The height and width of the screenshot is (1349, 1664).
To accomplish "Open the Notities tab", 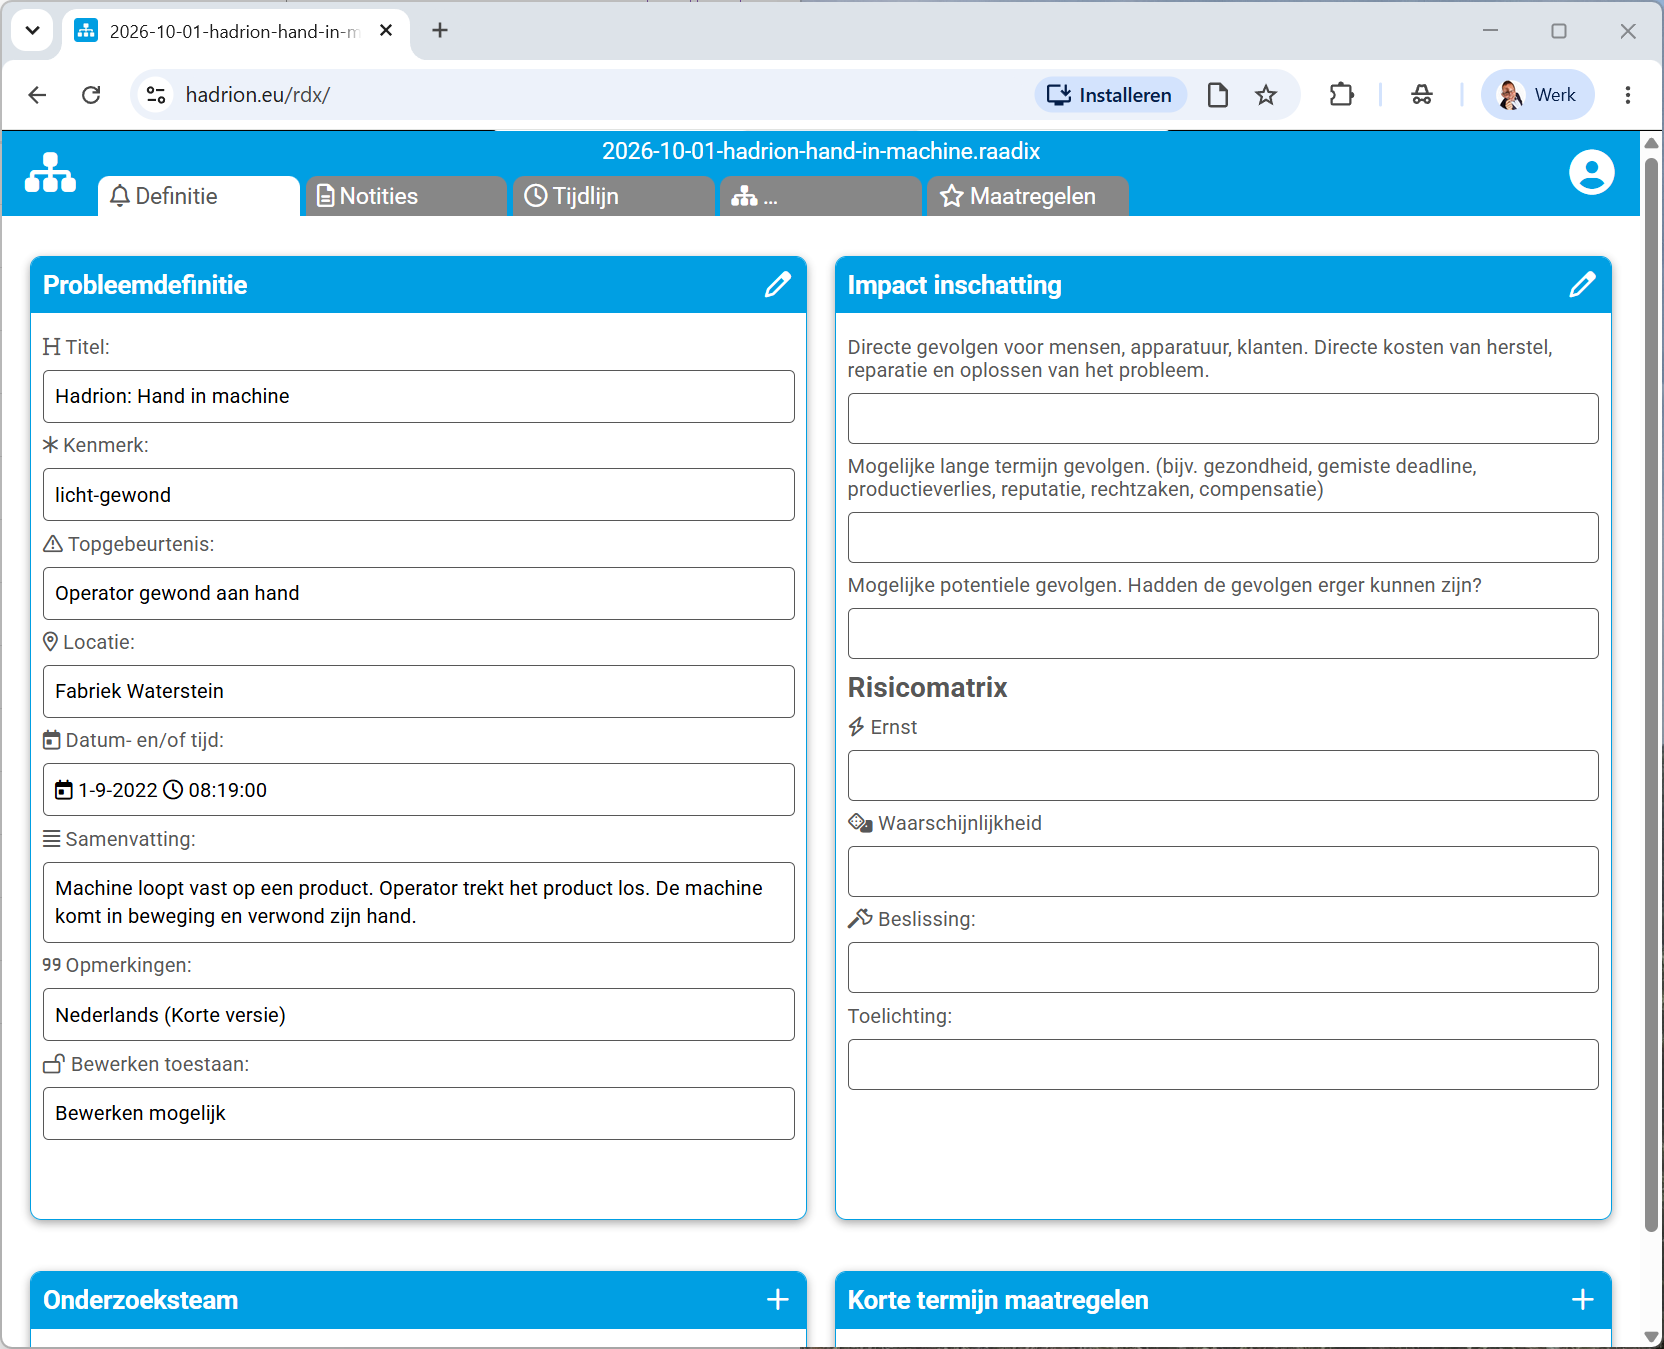I will point(406,196).
